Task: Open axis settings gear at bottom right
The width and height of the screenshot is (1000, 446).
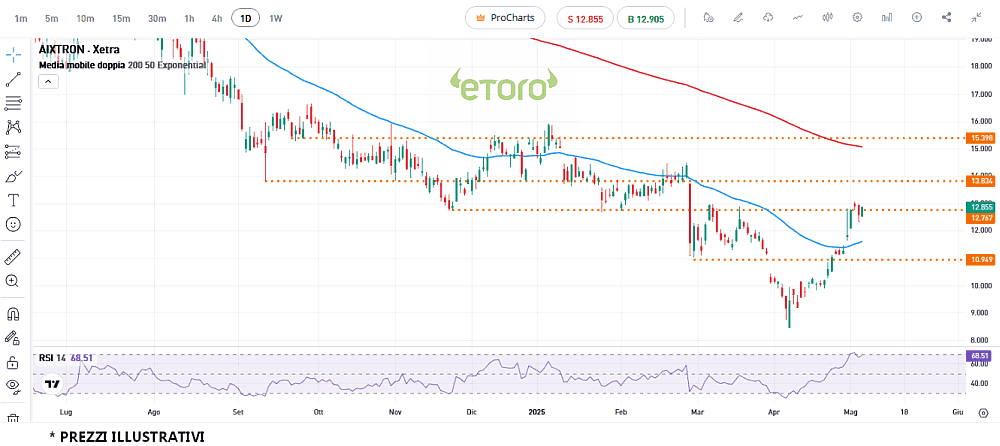Action: 982,413
